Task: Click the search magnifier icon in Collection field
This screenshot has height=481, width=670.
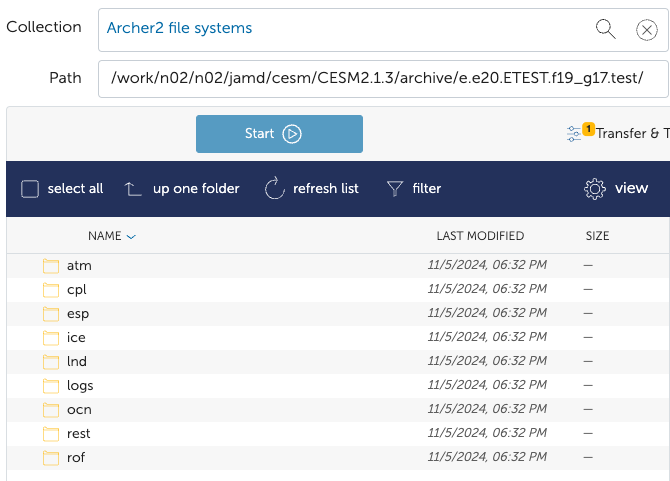Action: click(x=605, y=29)
